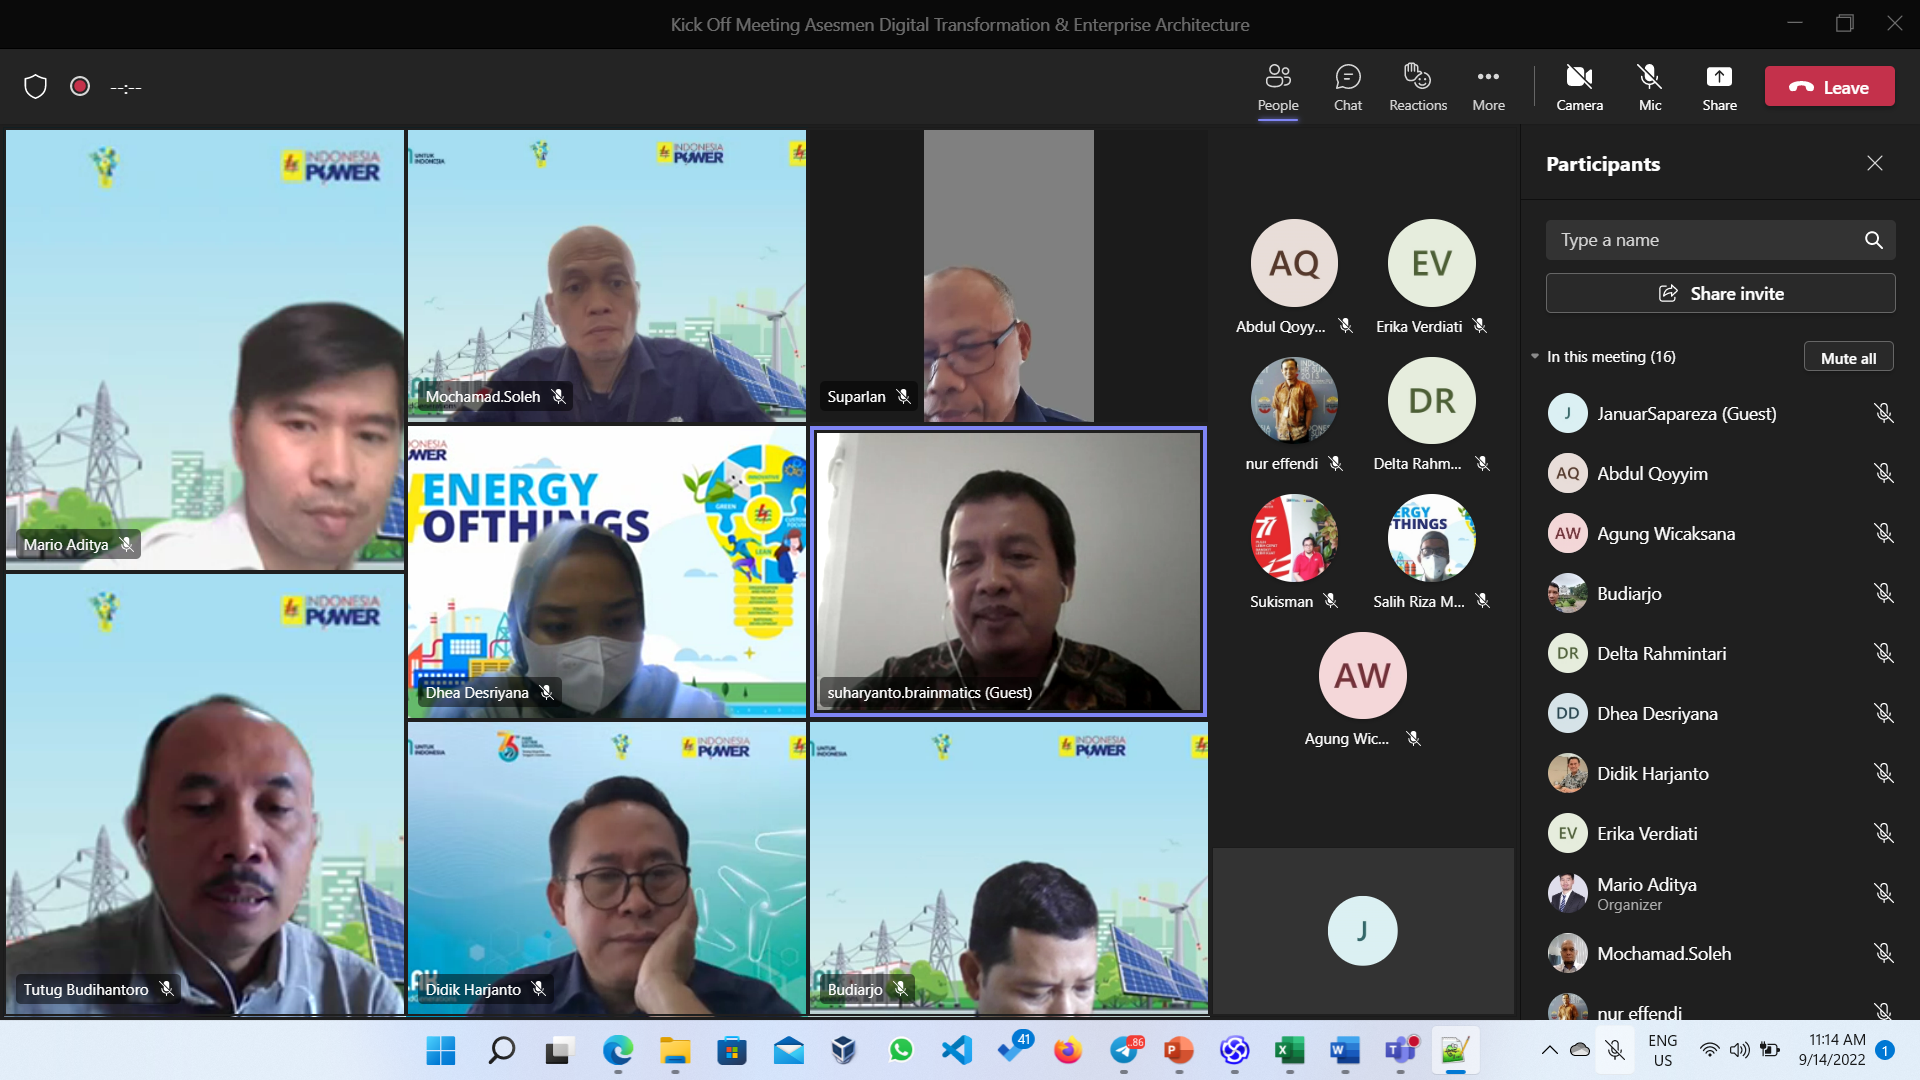The height and width of the screenshot is (1080, 1920).
Task: Share your screen content
Action: (1719, 87)
